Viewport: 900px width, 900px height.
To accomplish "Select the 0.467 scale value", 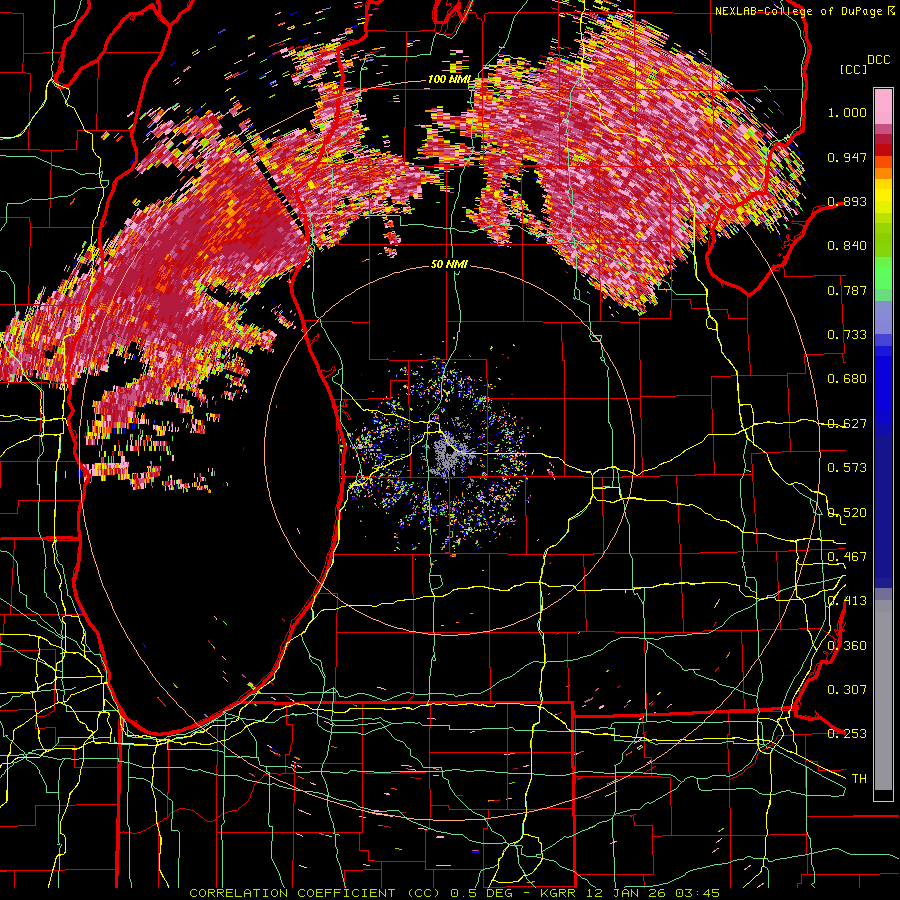I will coord(847,557).
